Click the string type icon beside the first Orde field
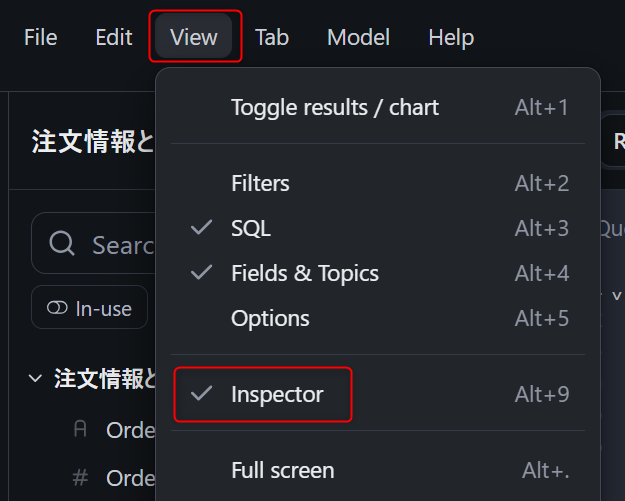The height and width of the screenshot is (501, 625). click(81, 430)
